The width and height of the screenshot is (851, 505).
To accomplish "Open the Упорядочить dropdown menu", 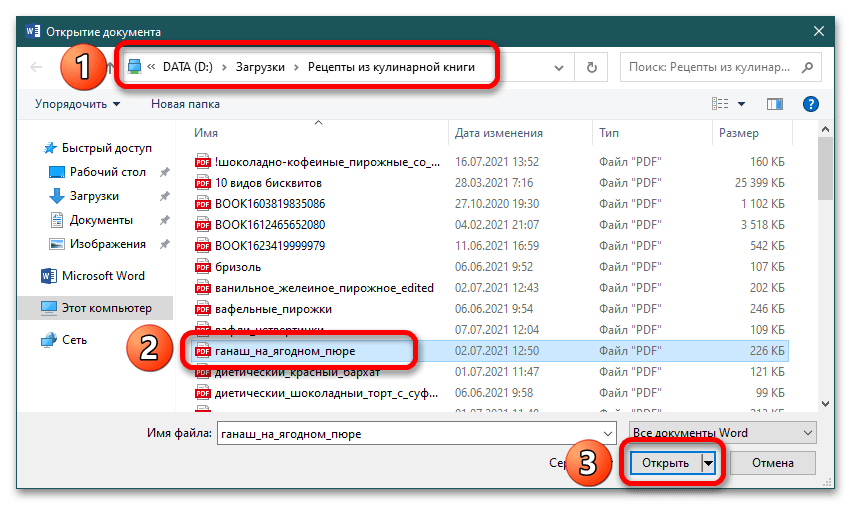I will 77,103.
